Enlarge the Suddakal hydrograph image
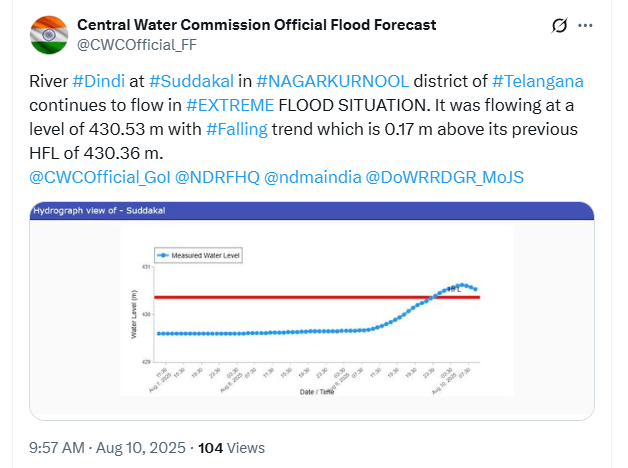This screenshot has width=628, height=468. click(x=312, y=309)
